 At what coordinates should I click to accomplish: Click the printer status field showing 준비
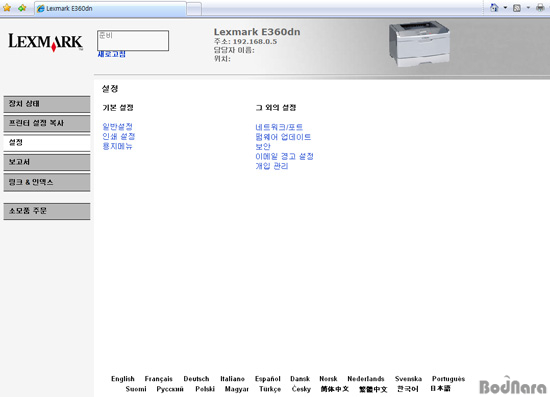133,40
